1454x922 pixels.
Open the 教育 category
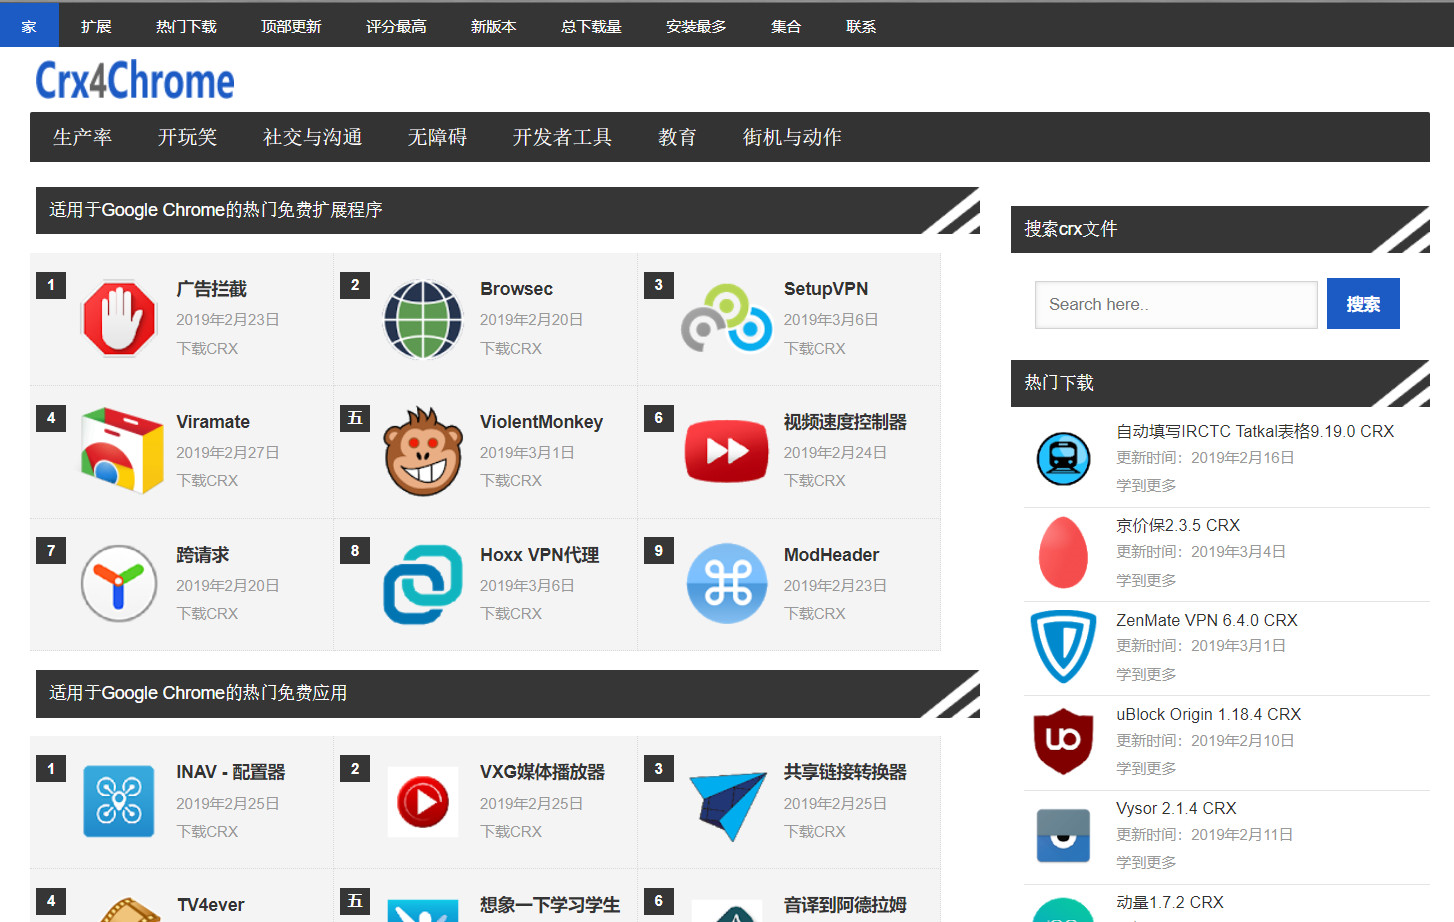[x=677, y=137]
